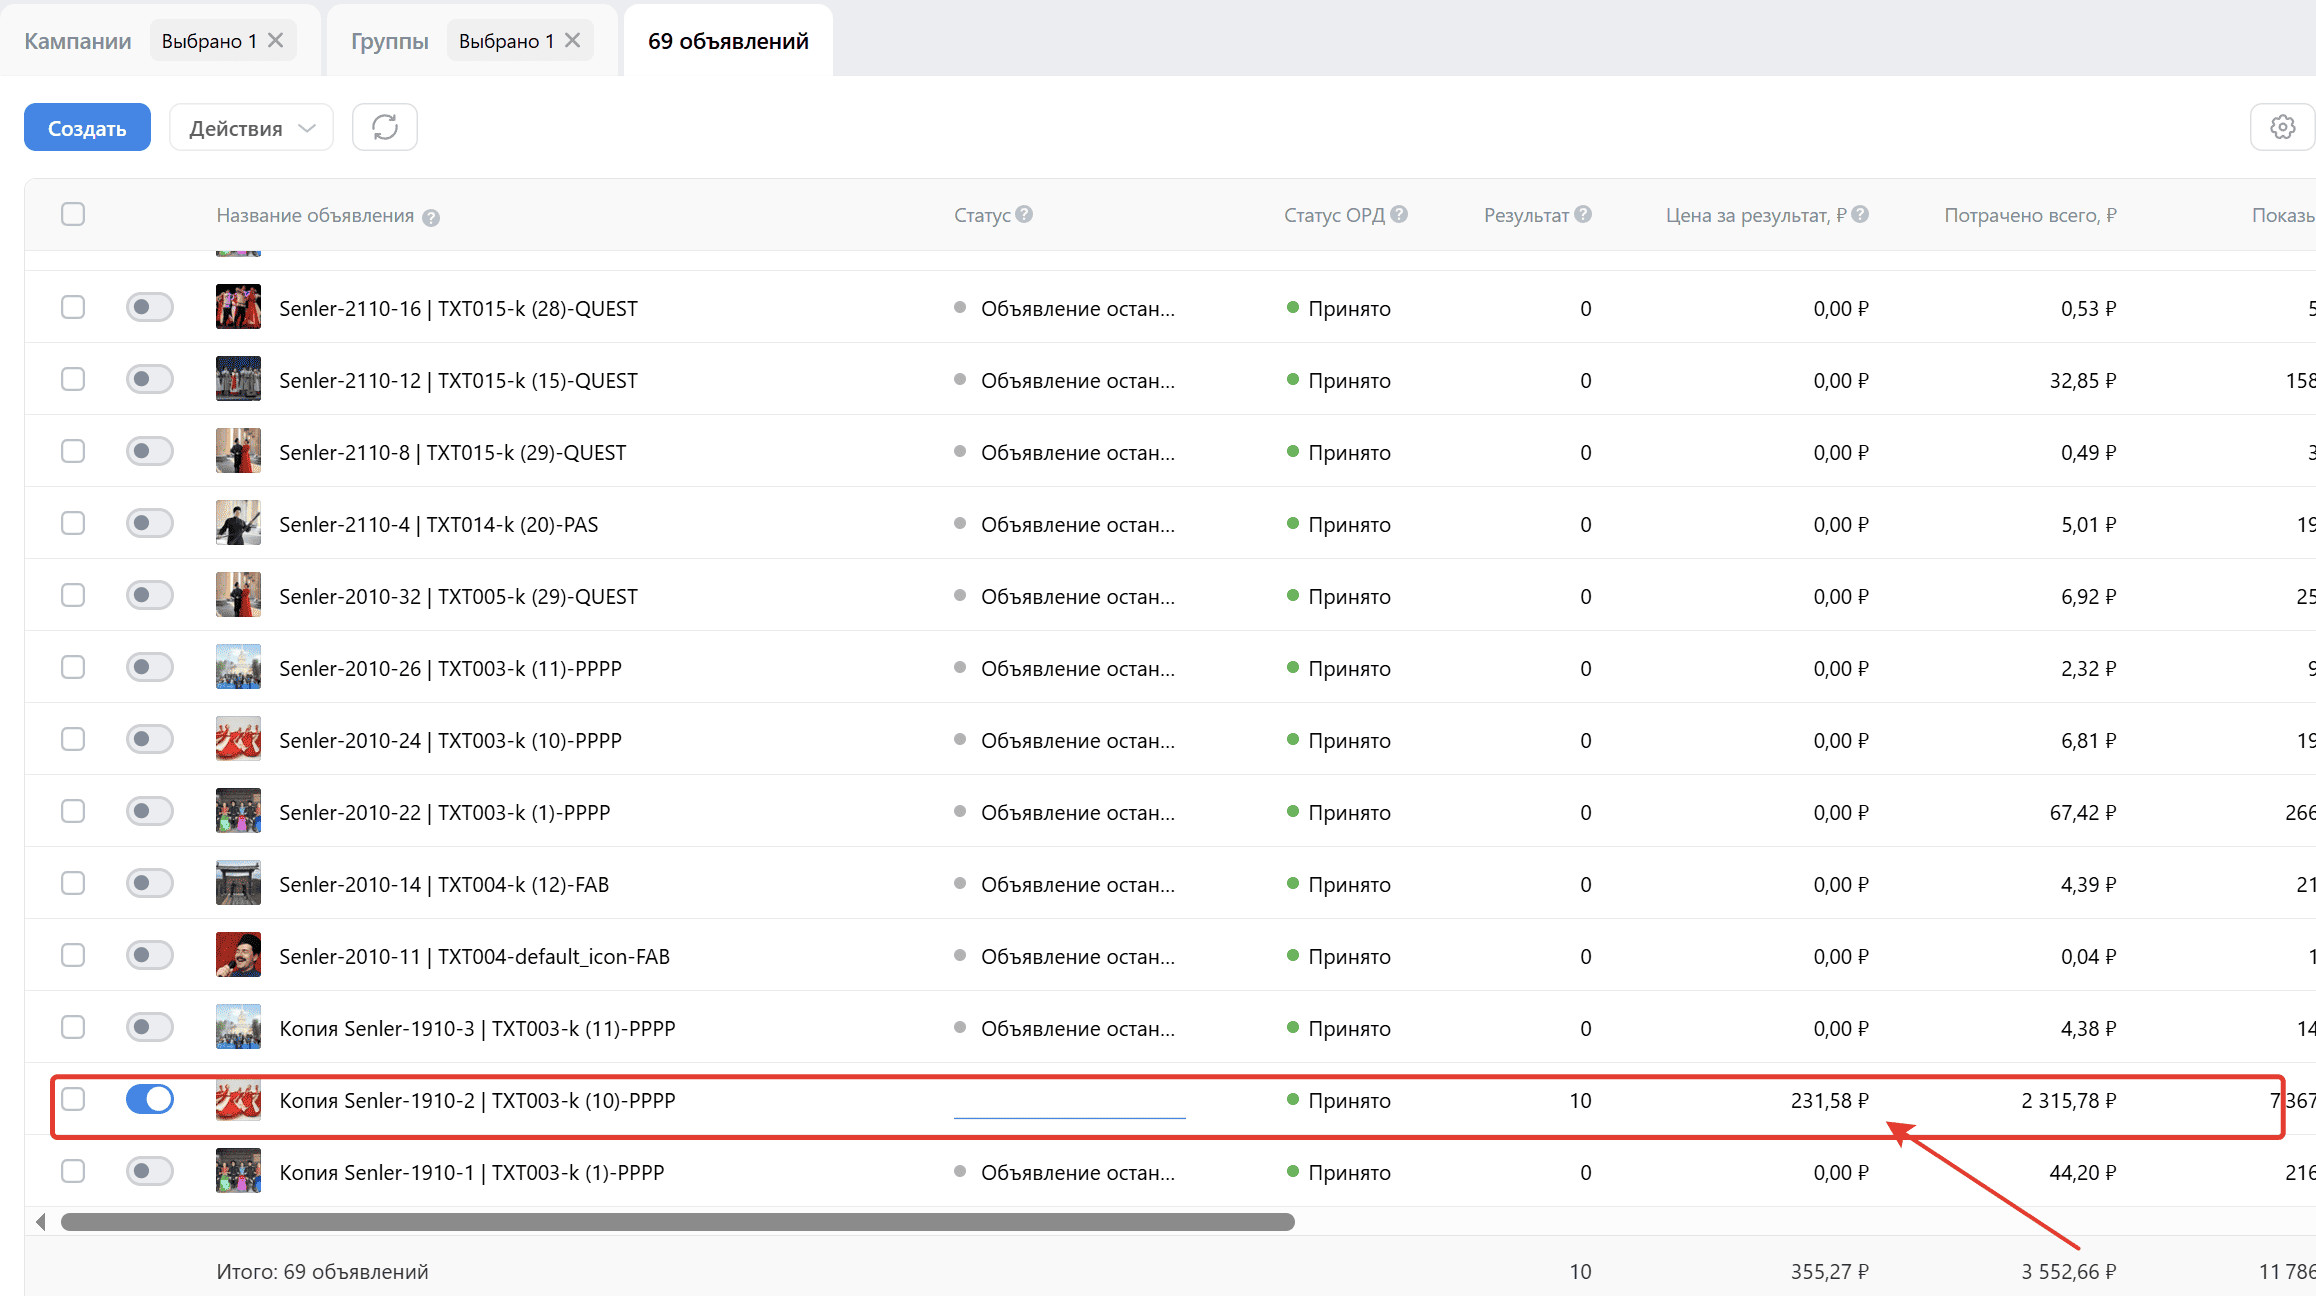Screen dimensions: 2316x1296
Task: Open table settings gear icon
Action: (2282, 127)
